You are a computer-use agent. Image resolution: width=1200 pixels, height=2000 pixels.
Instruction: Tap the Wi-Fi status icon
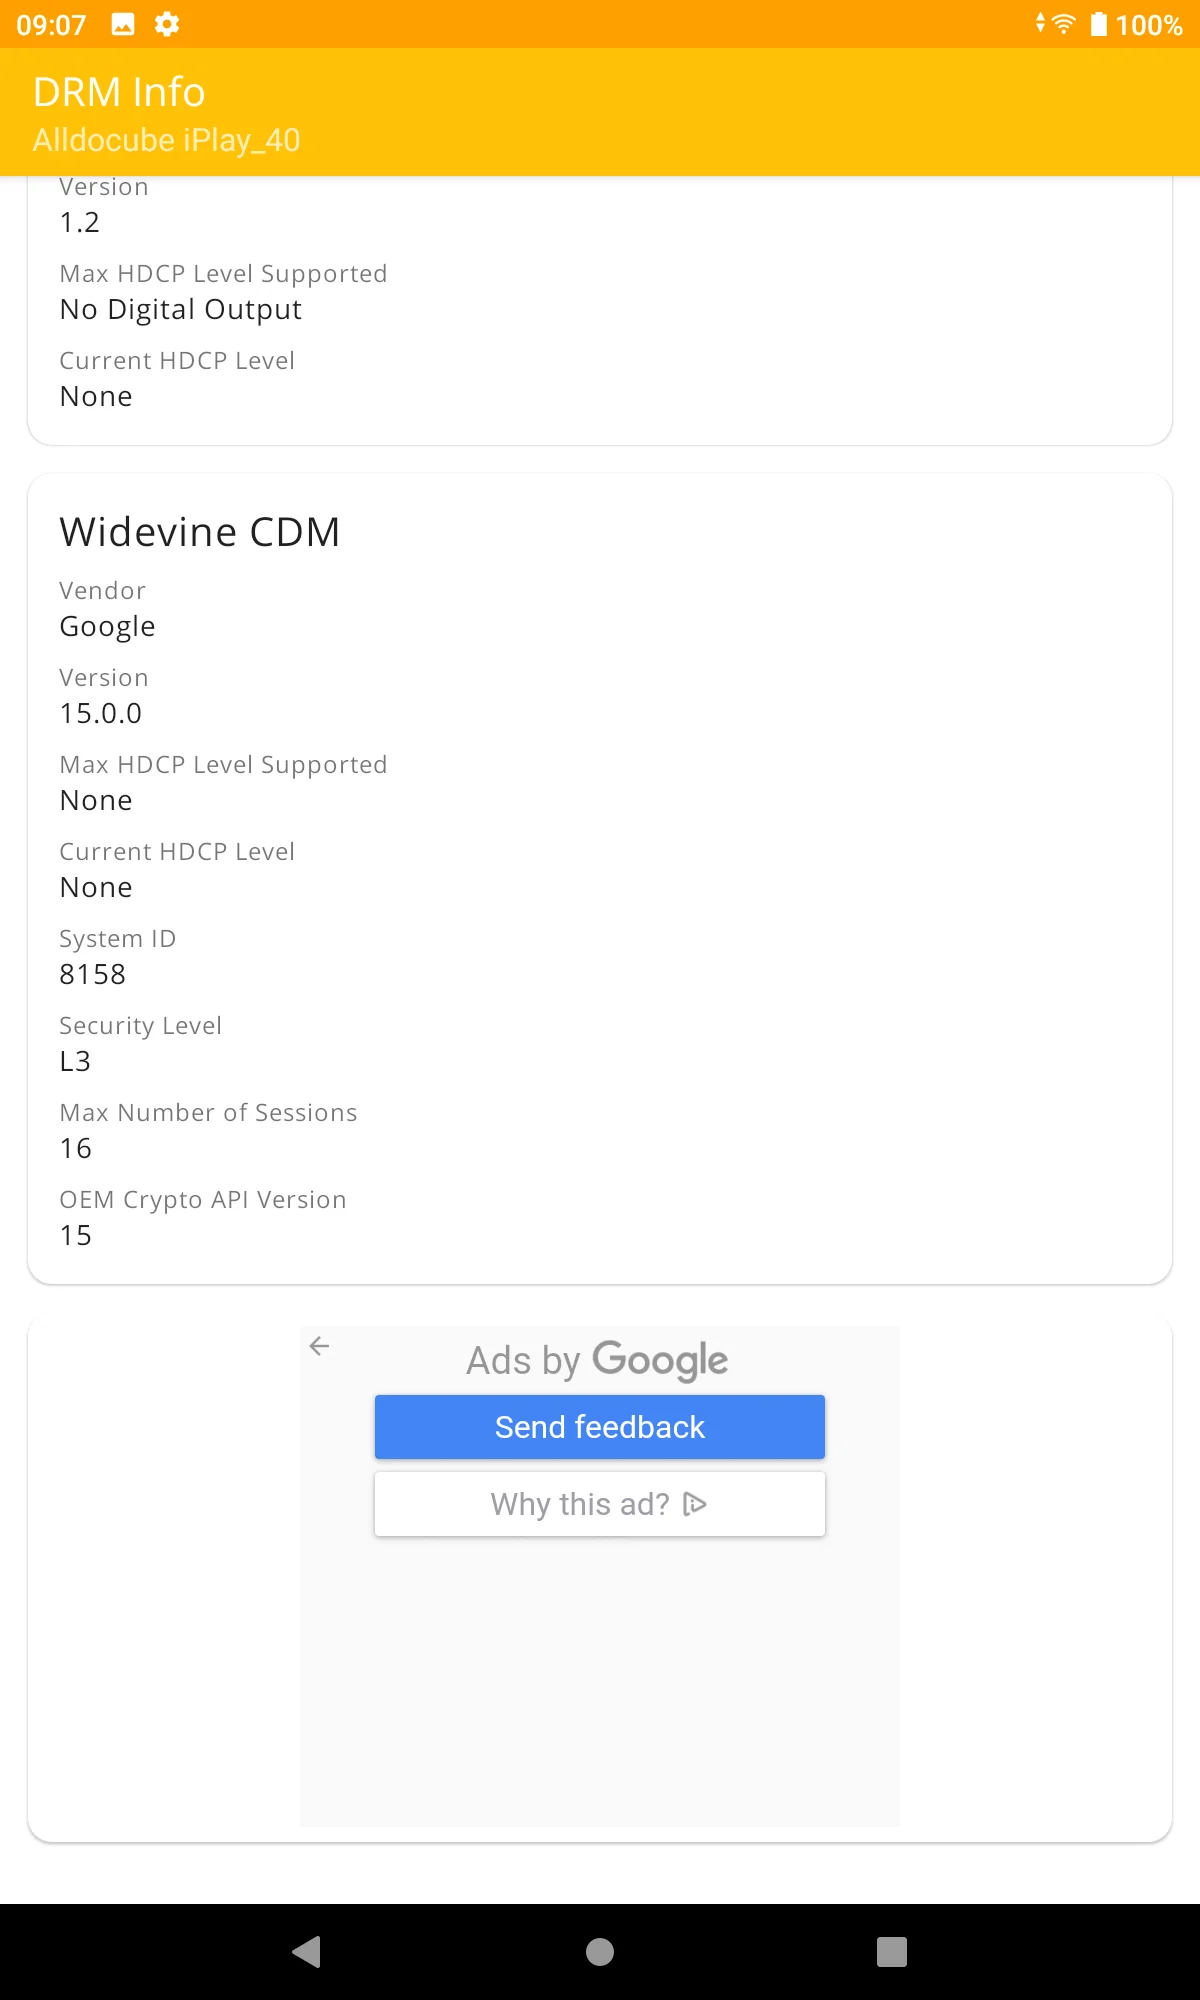click(1063, 24)
